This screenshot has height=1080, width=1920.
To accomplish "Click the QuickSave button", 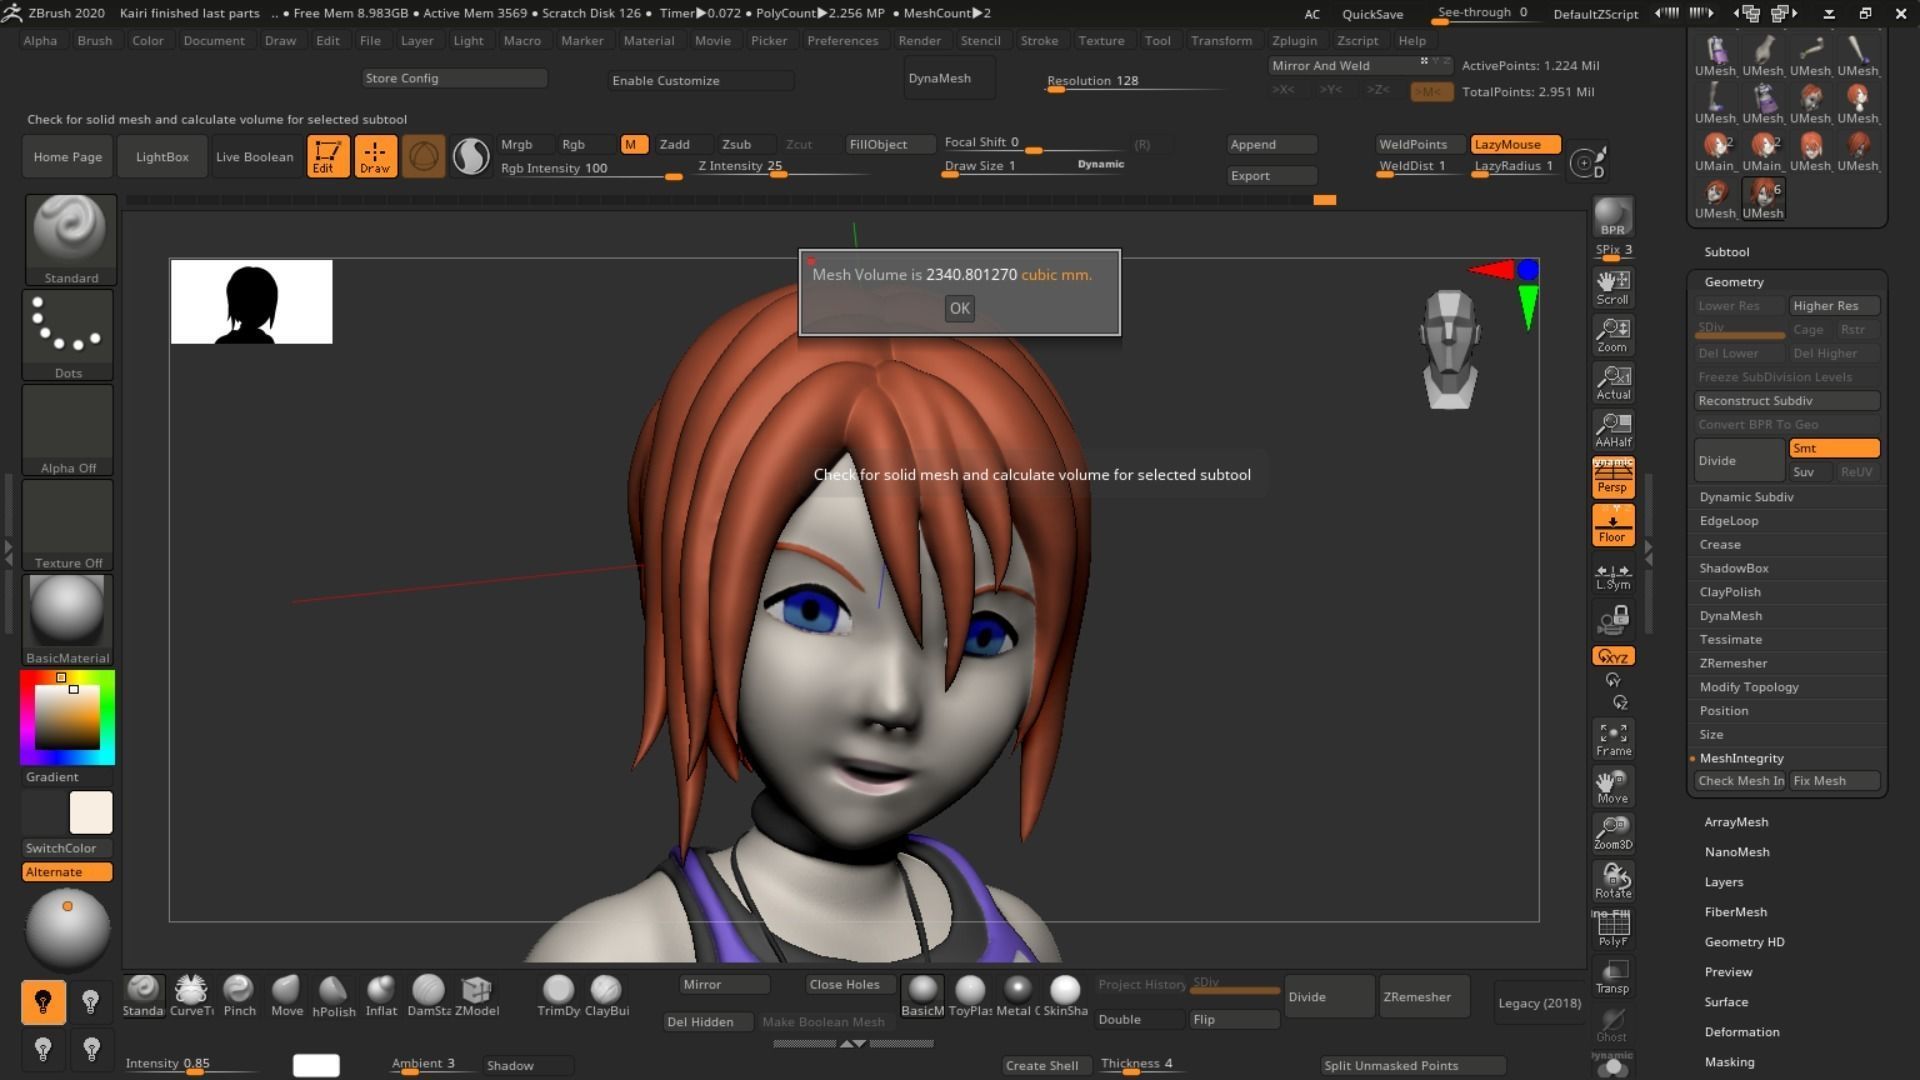I will pos(1372,14).
